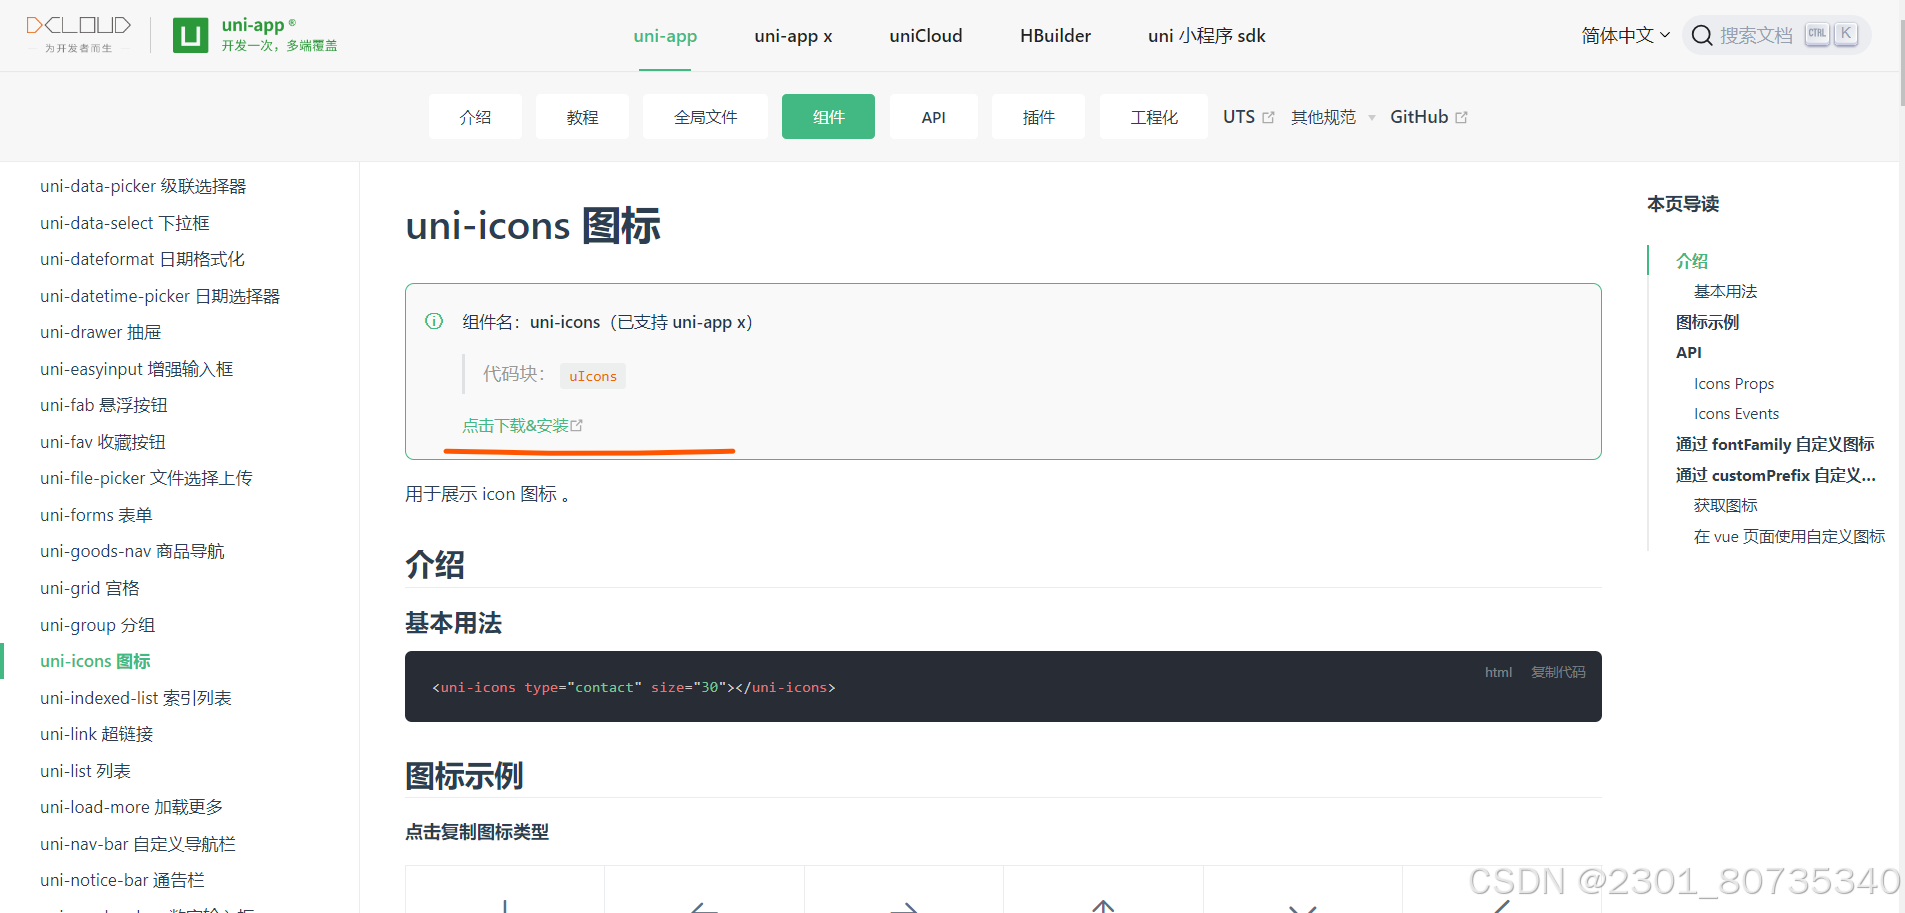Open the uniCloud top tab

tap(926, 36)
